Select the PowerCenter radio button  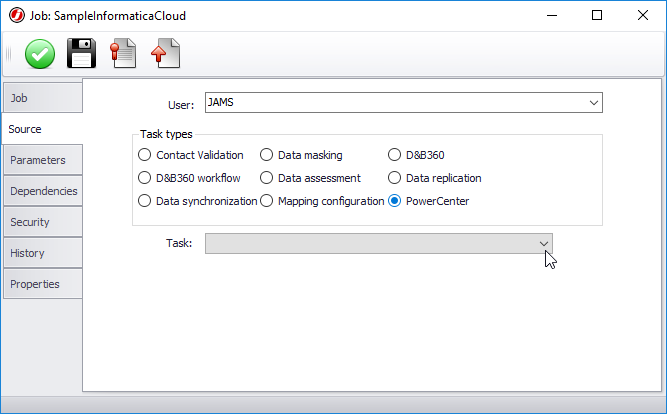(x=394, y=201)
